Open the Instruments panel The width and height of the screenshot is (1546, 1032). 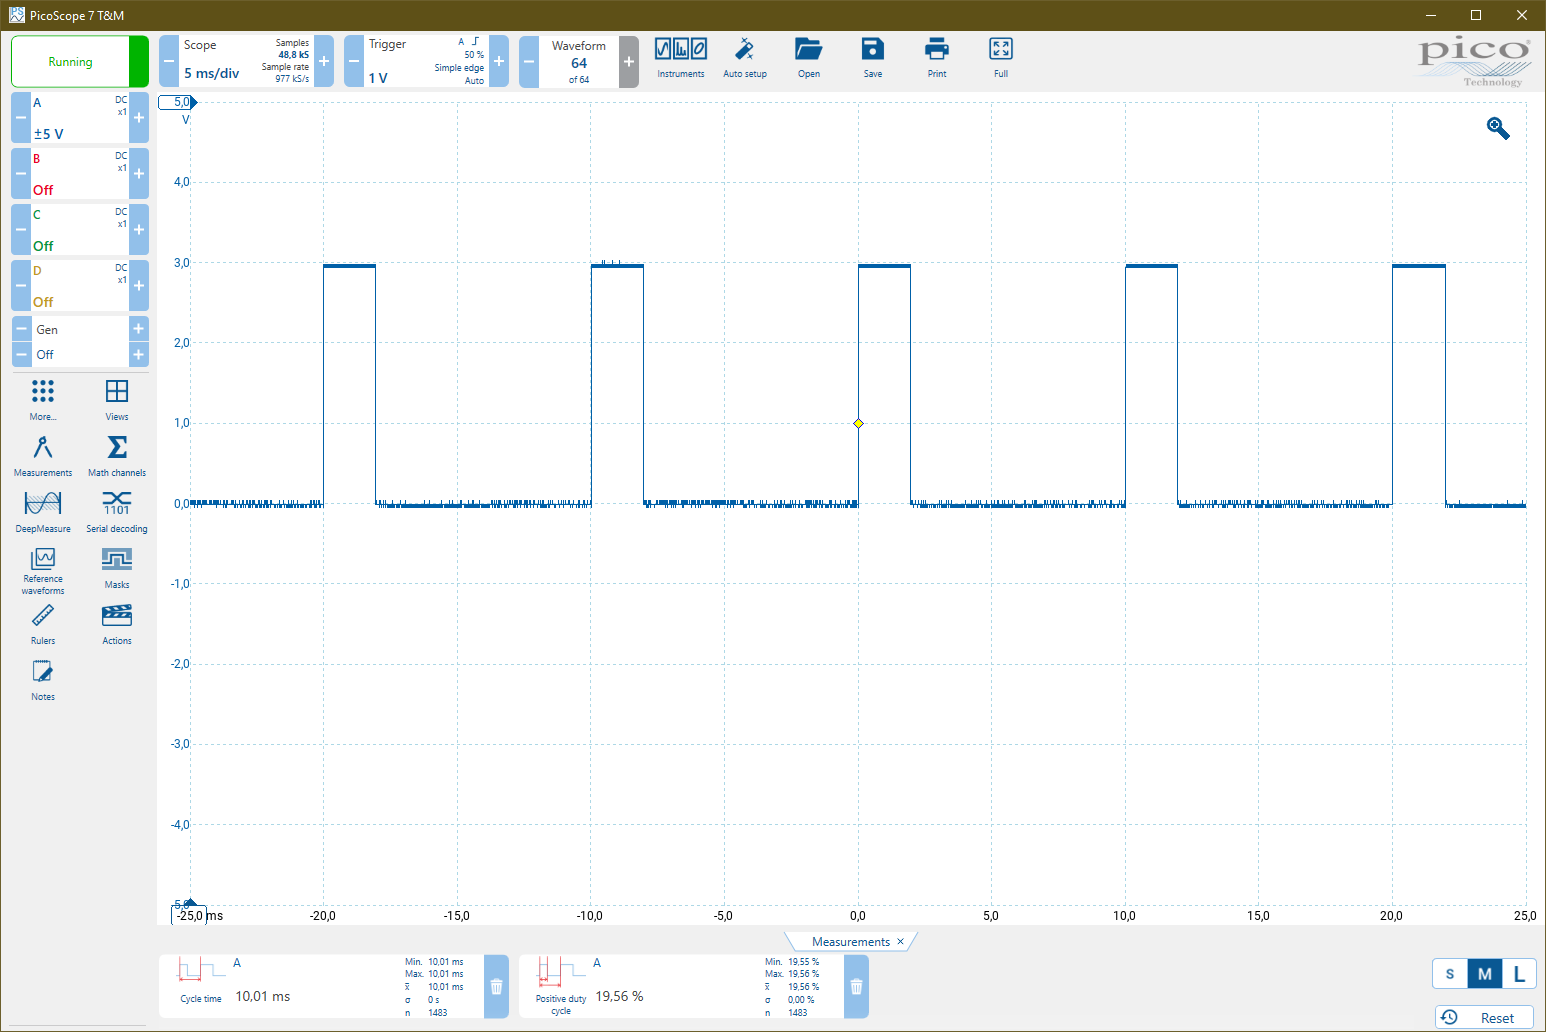pyautogui.click(x=680, y=58)
